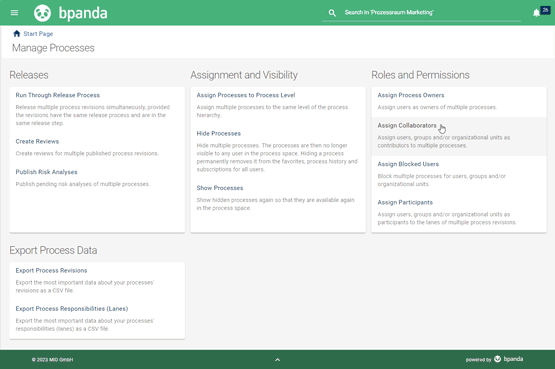Open Show Processes

[x=220, y=188]
